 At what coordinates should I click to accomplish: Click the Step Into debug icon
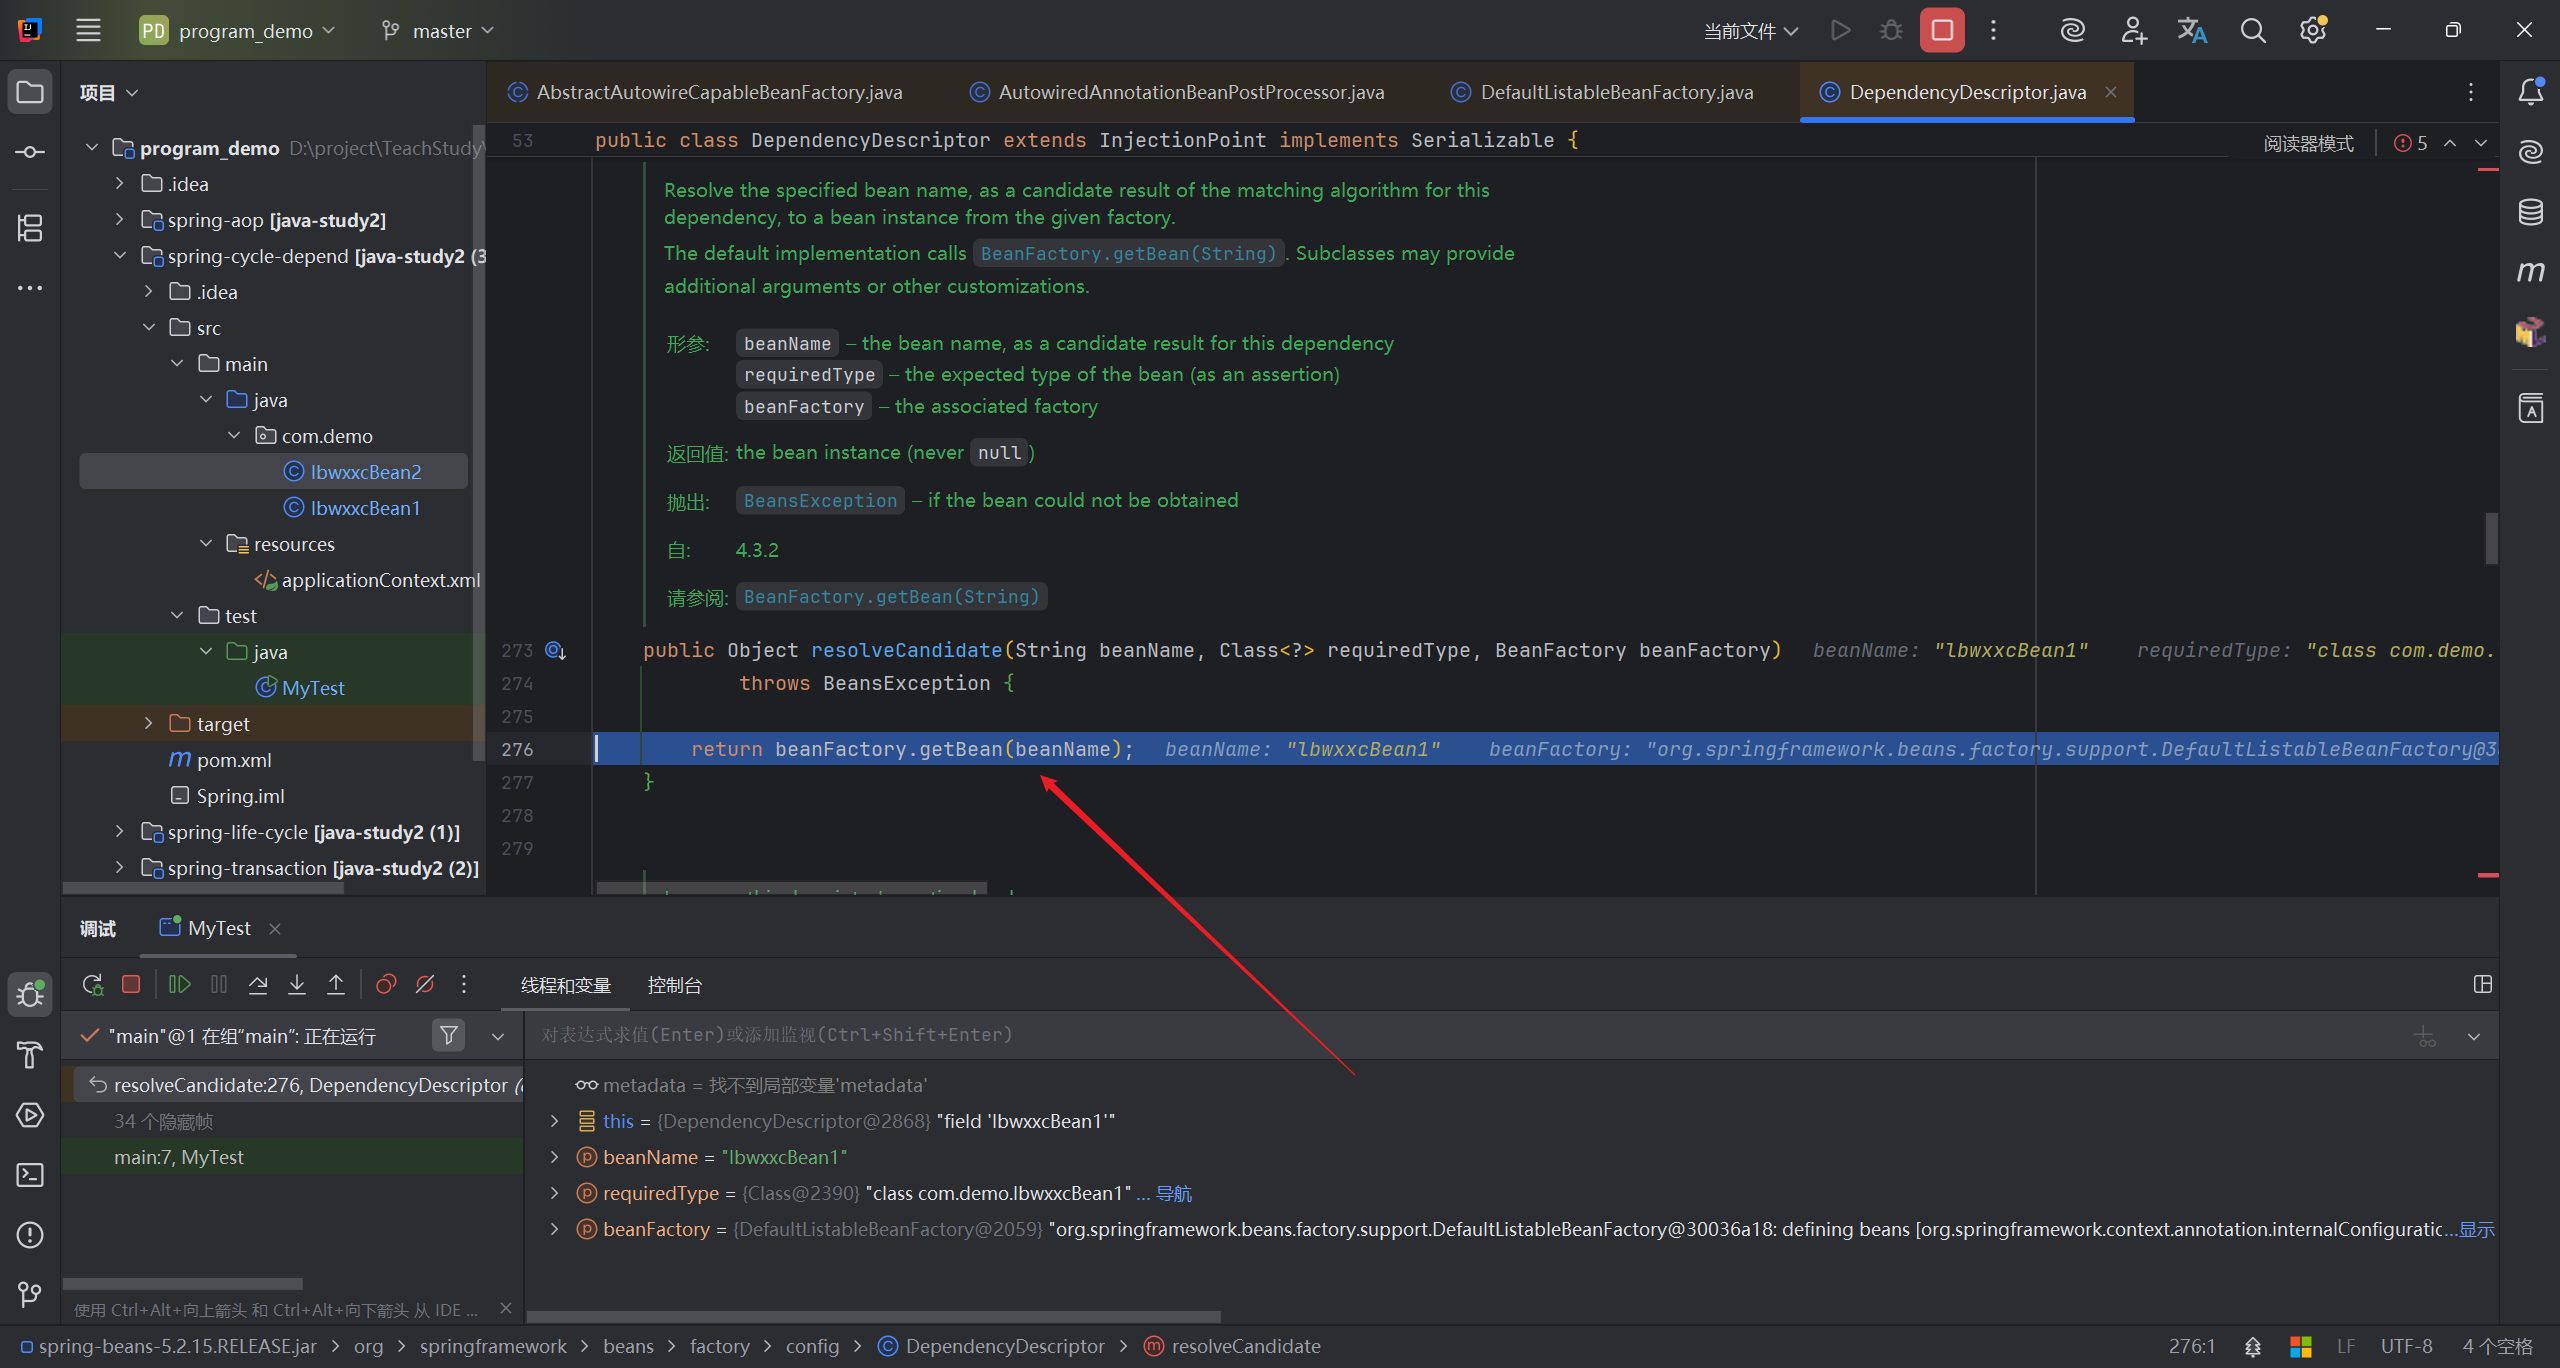click(x=297, y=985)
